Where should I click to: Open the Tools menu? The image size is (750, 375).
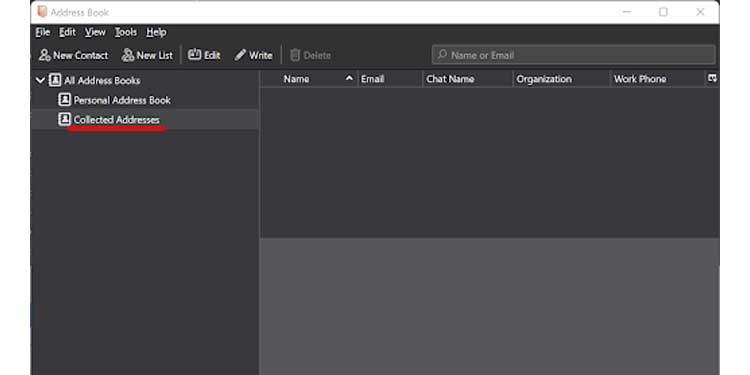[x=126, y=33]
